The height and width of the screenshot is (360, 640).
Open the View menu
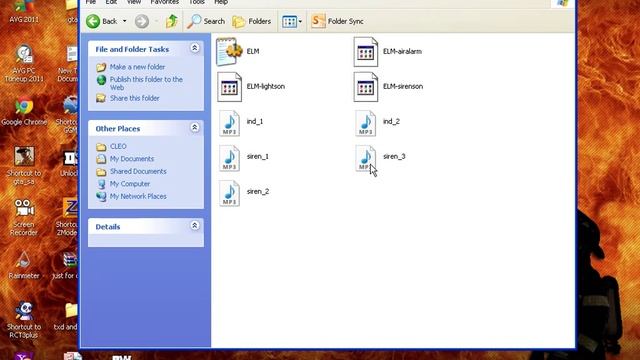(x=134, y=2)
